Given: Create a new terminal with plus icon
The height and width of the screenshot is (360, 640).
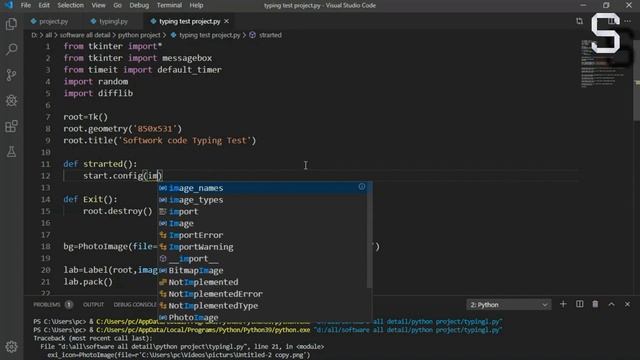Looking at the screenshot, I should click(563, 304).
